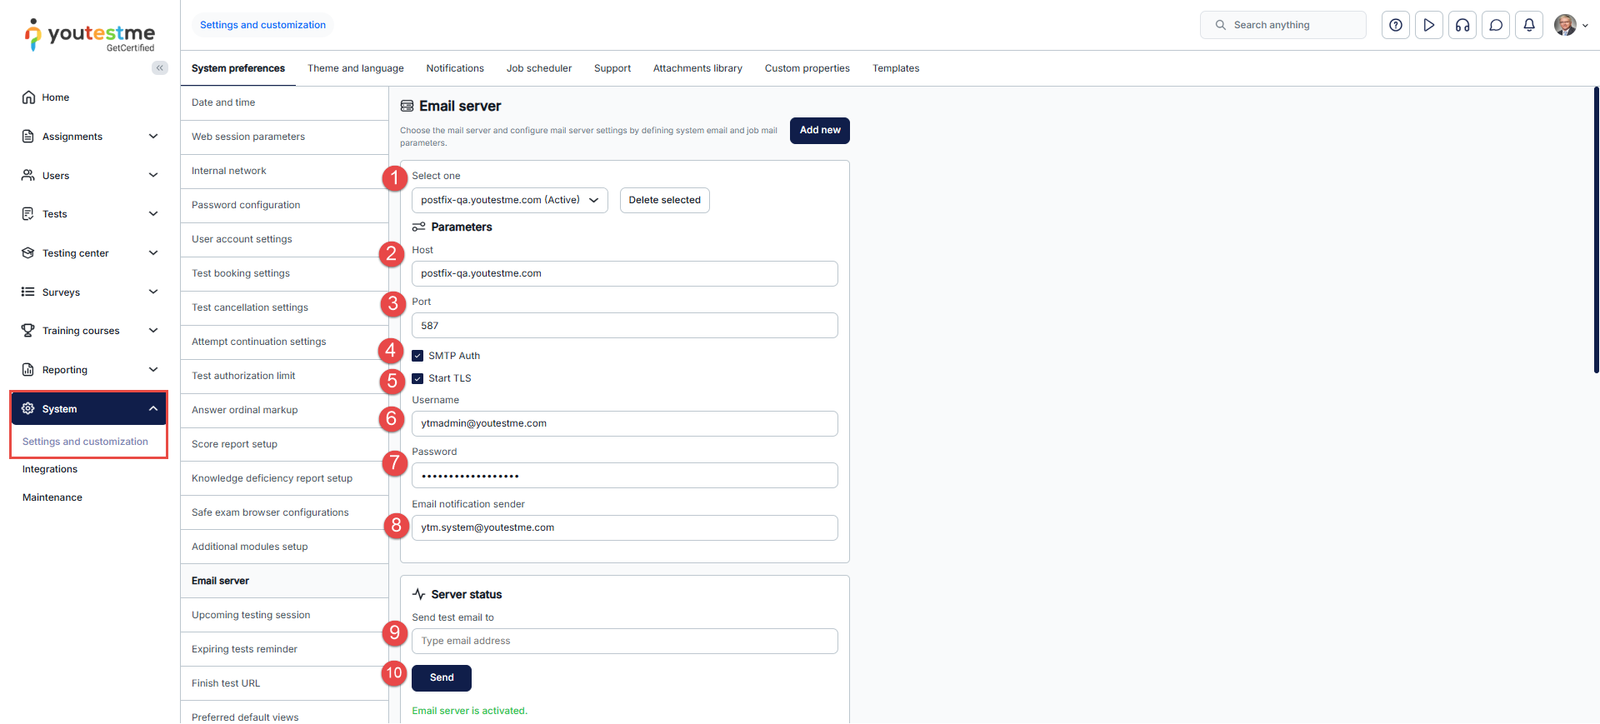Click the Testing center graduation icon
Screen dimensions: 1600x724
coord(28,253)
